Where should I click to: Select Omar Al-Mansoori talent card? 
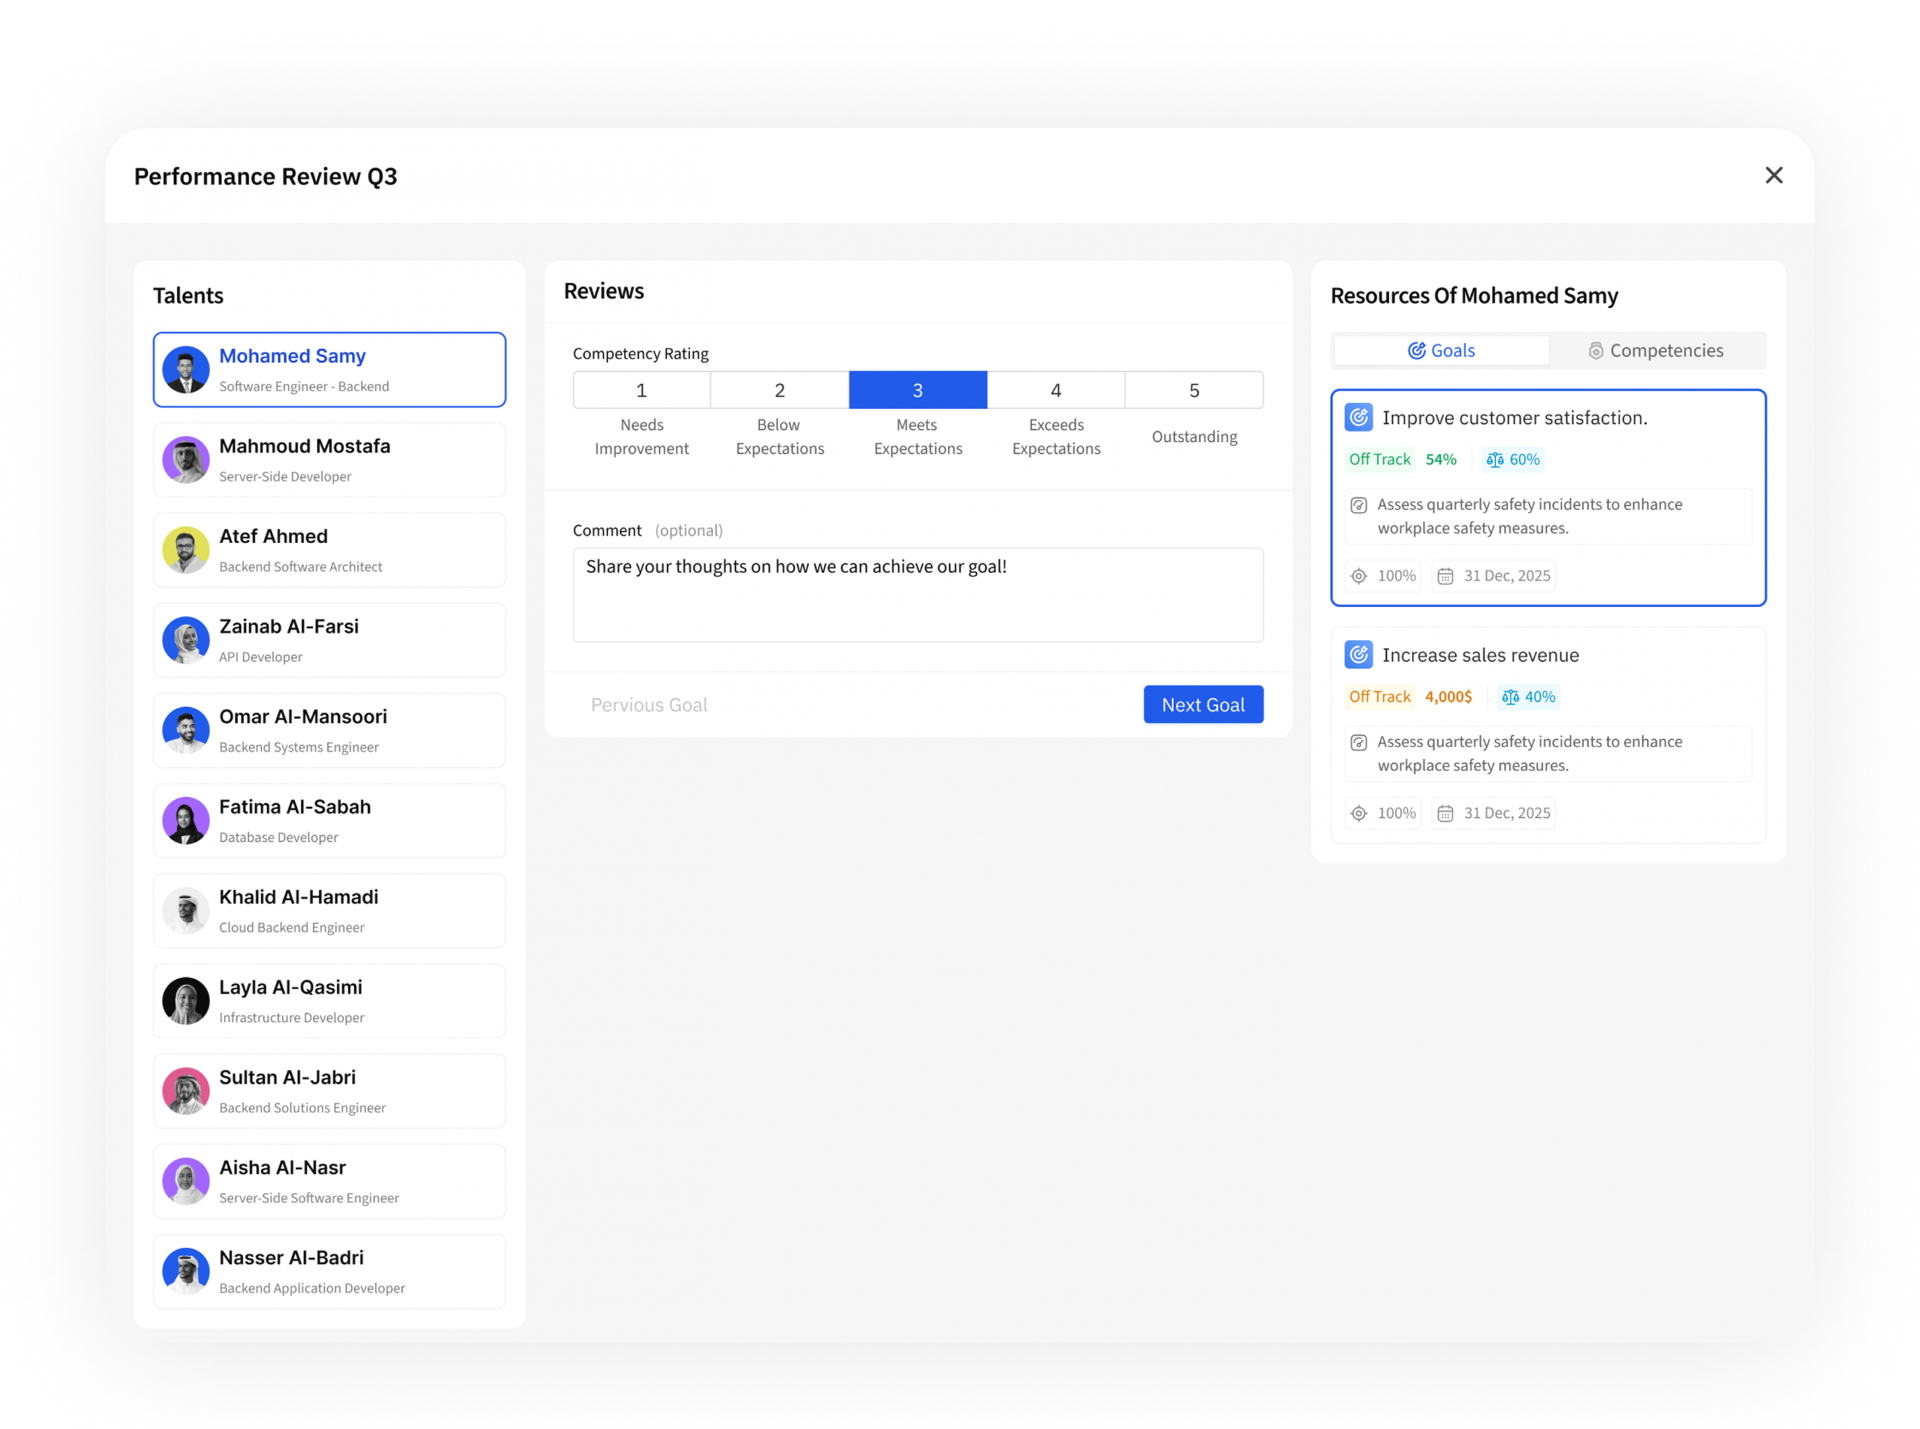coord(329,730)
